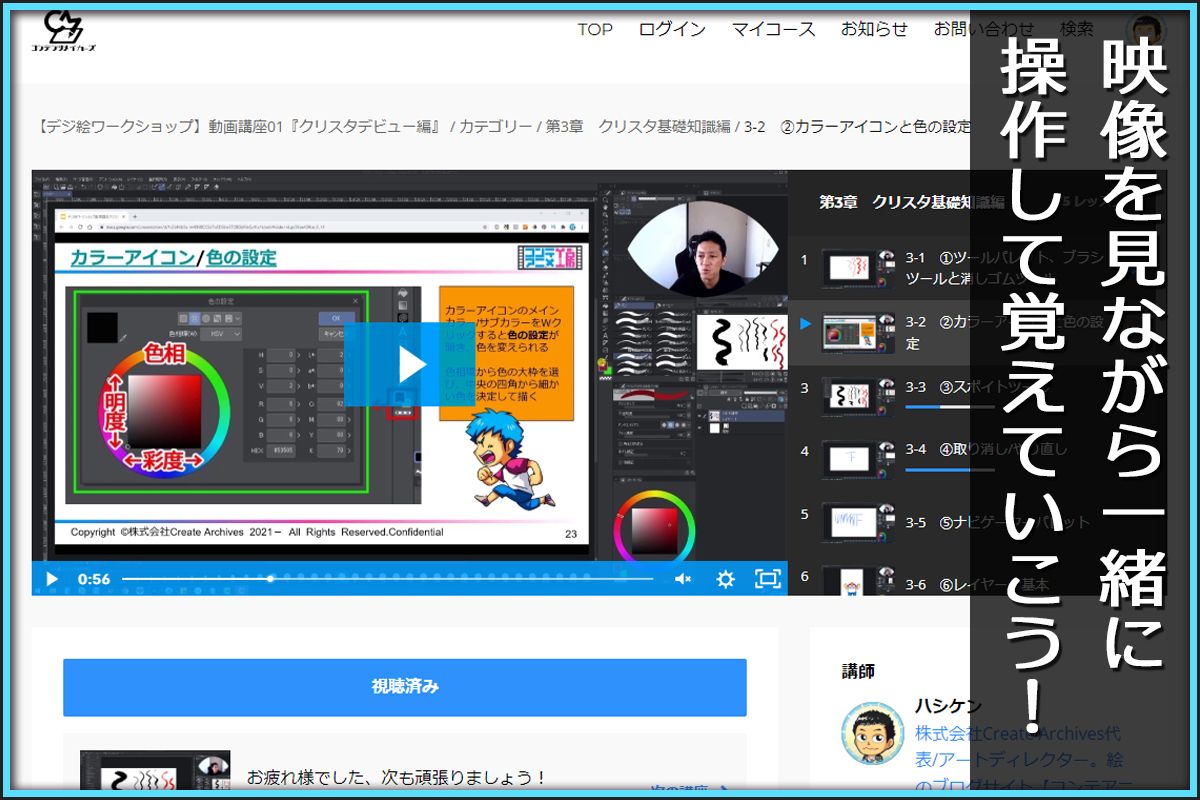Open the お知らせ page

click(x=874, y=29)
